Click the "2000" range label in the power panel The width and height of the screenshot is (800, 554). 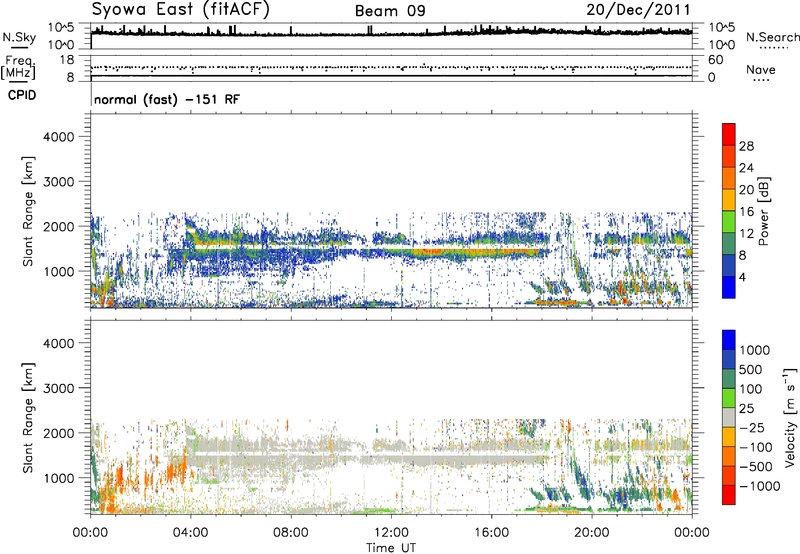(x=59, y=226)
